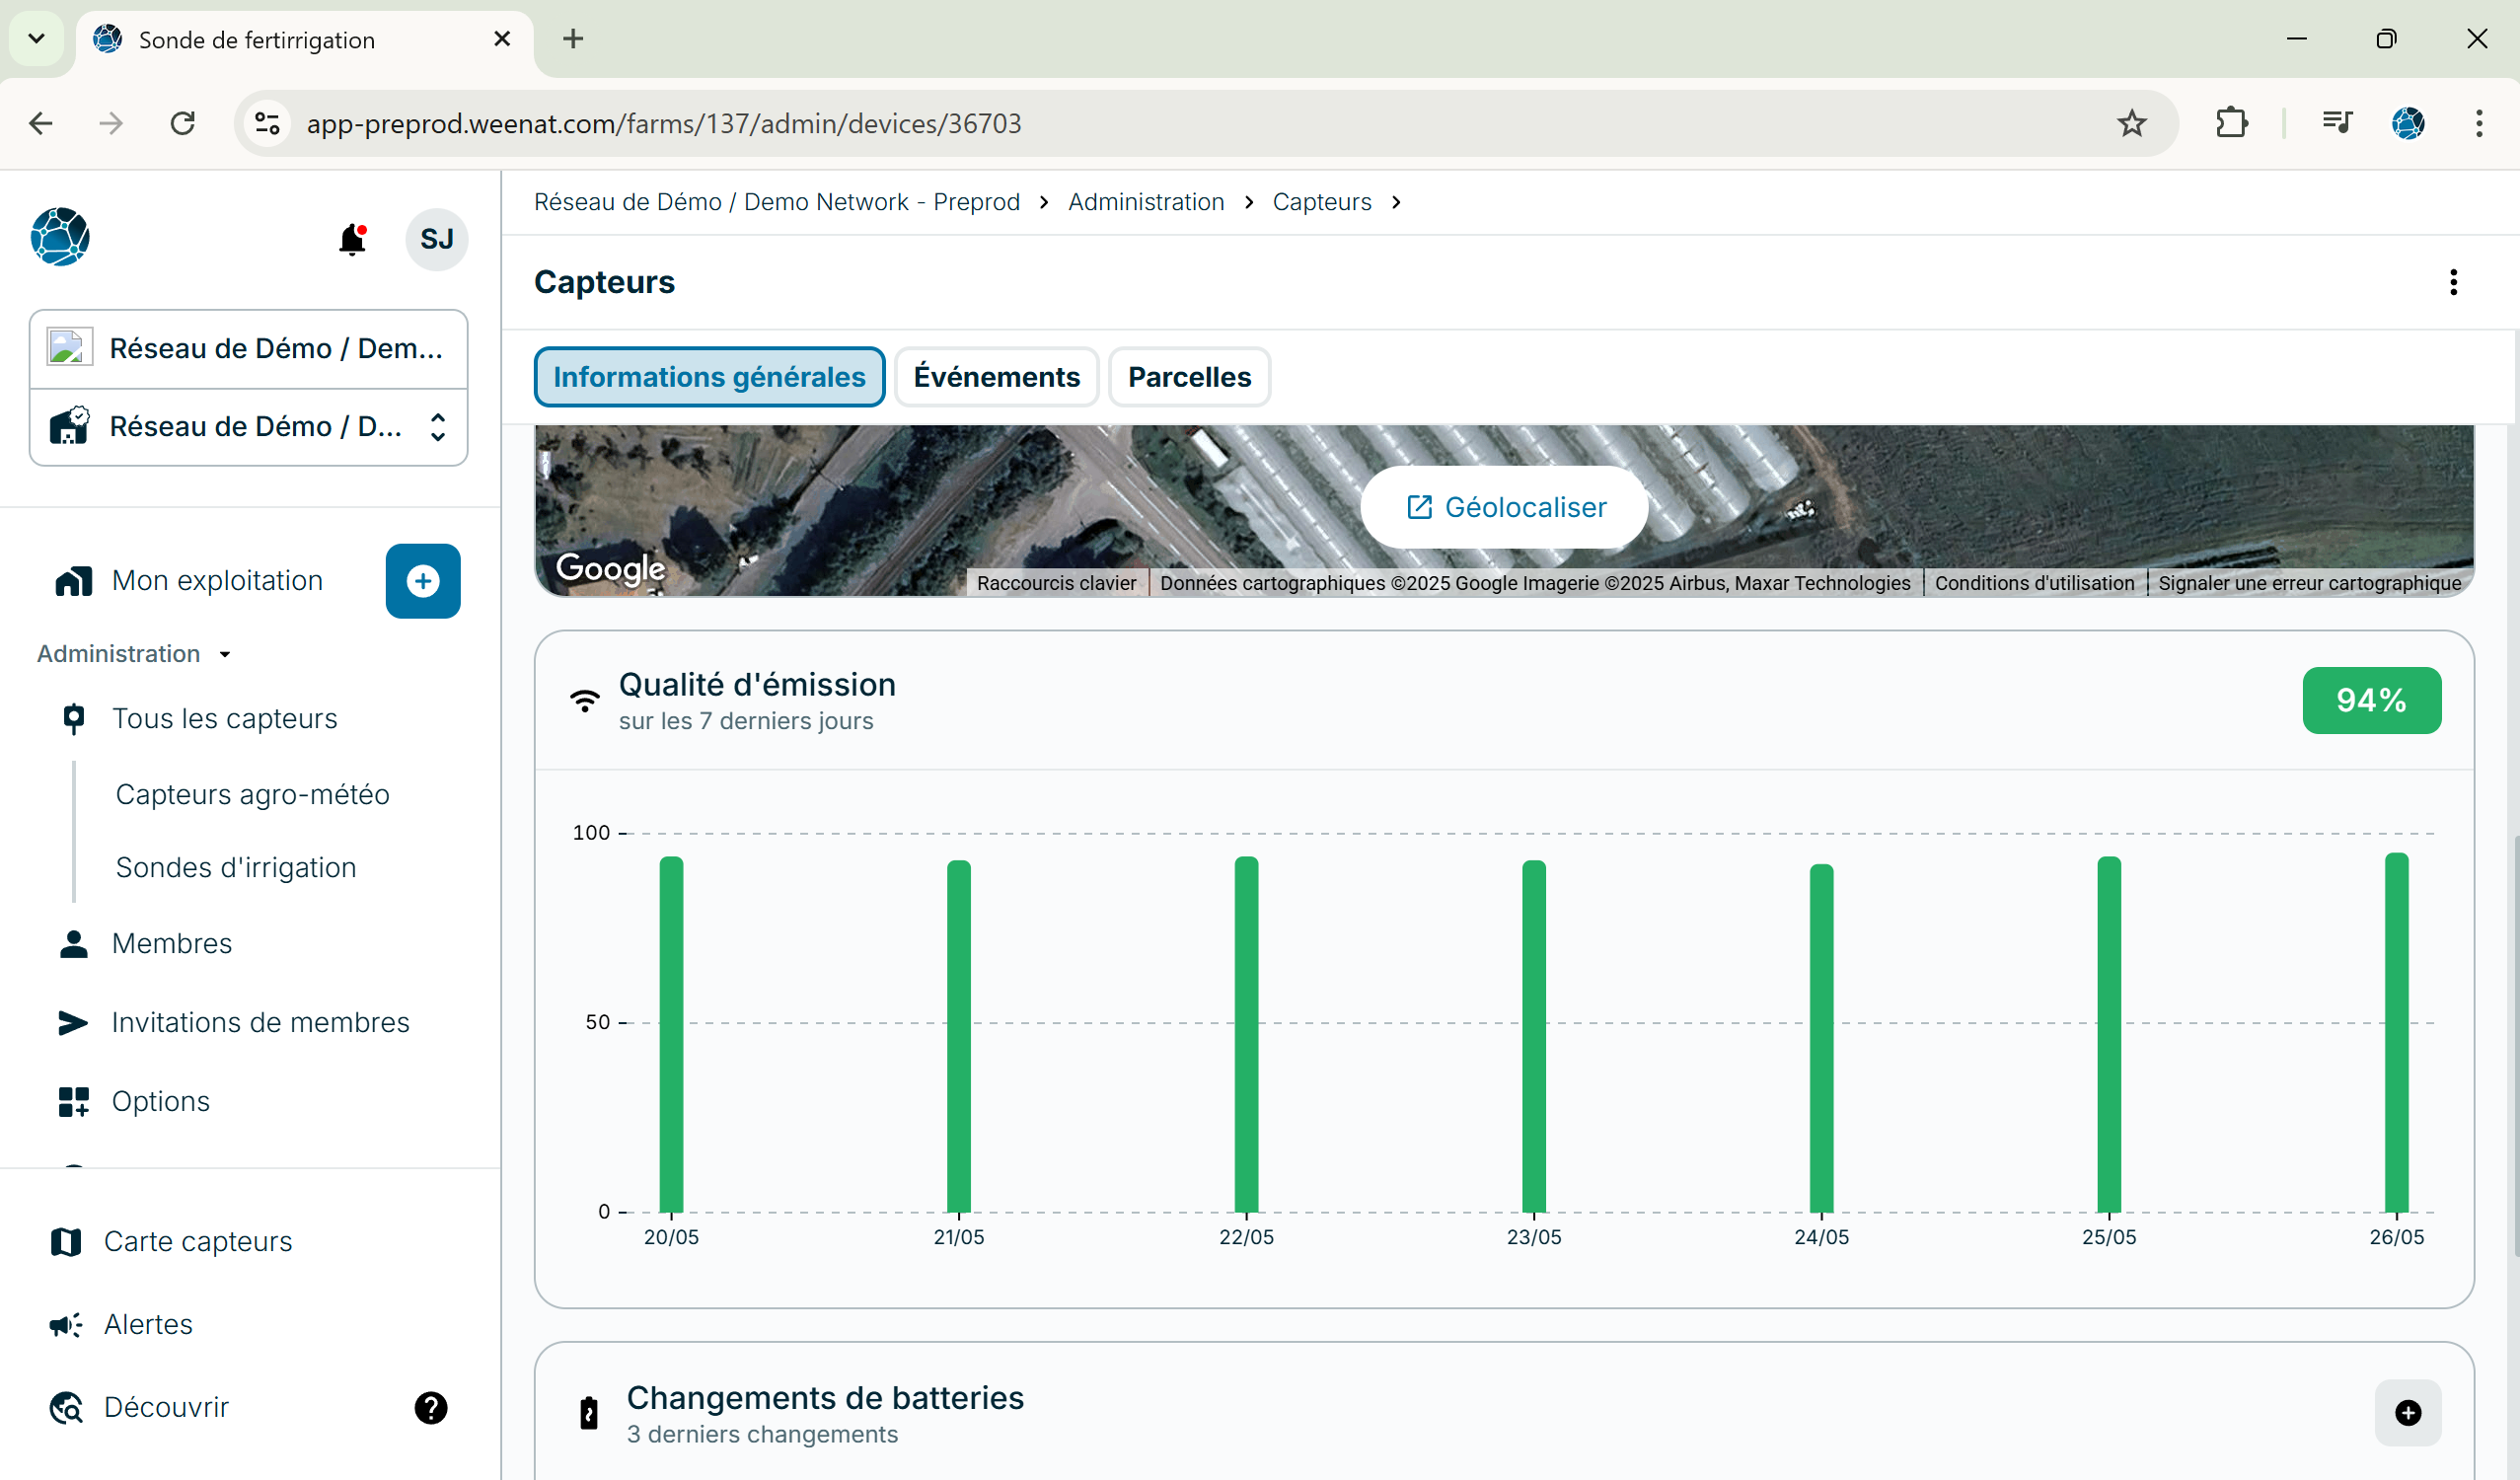
Task: Switch to Parcelles tab
Action: coord(1189,377)
